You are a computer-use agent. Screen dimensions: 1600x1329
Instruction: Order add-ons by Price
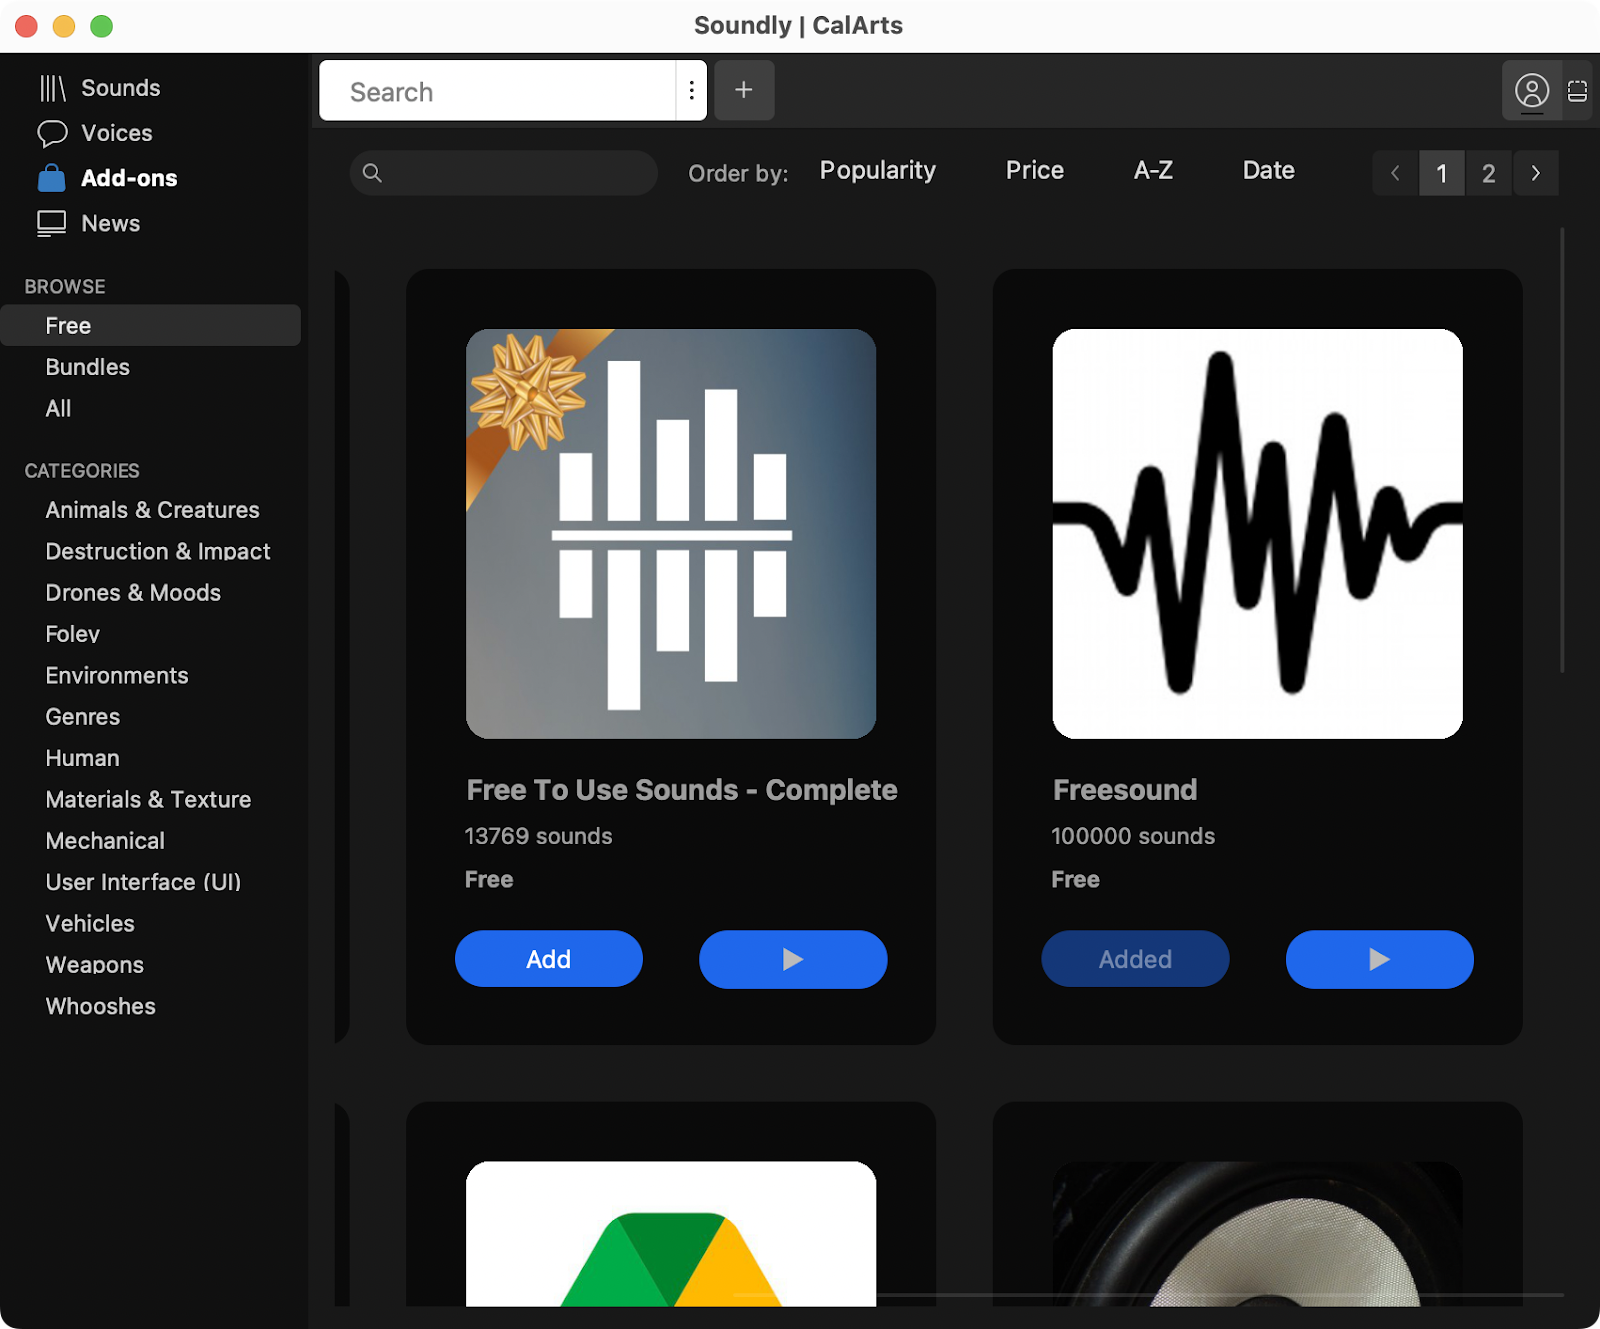coord(1034,171)
